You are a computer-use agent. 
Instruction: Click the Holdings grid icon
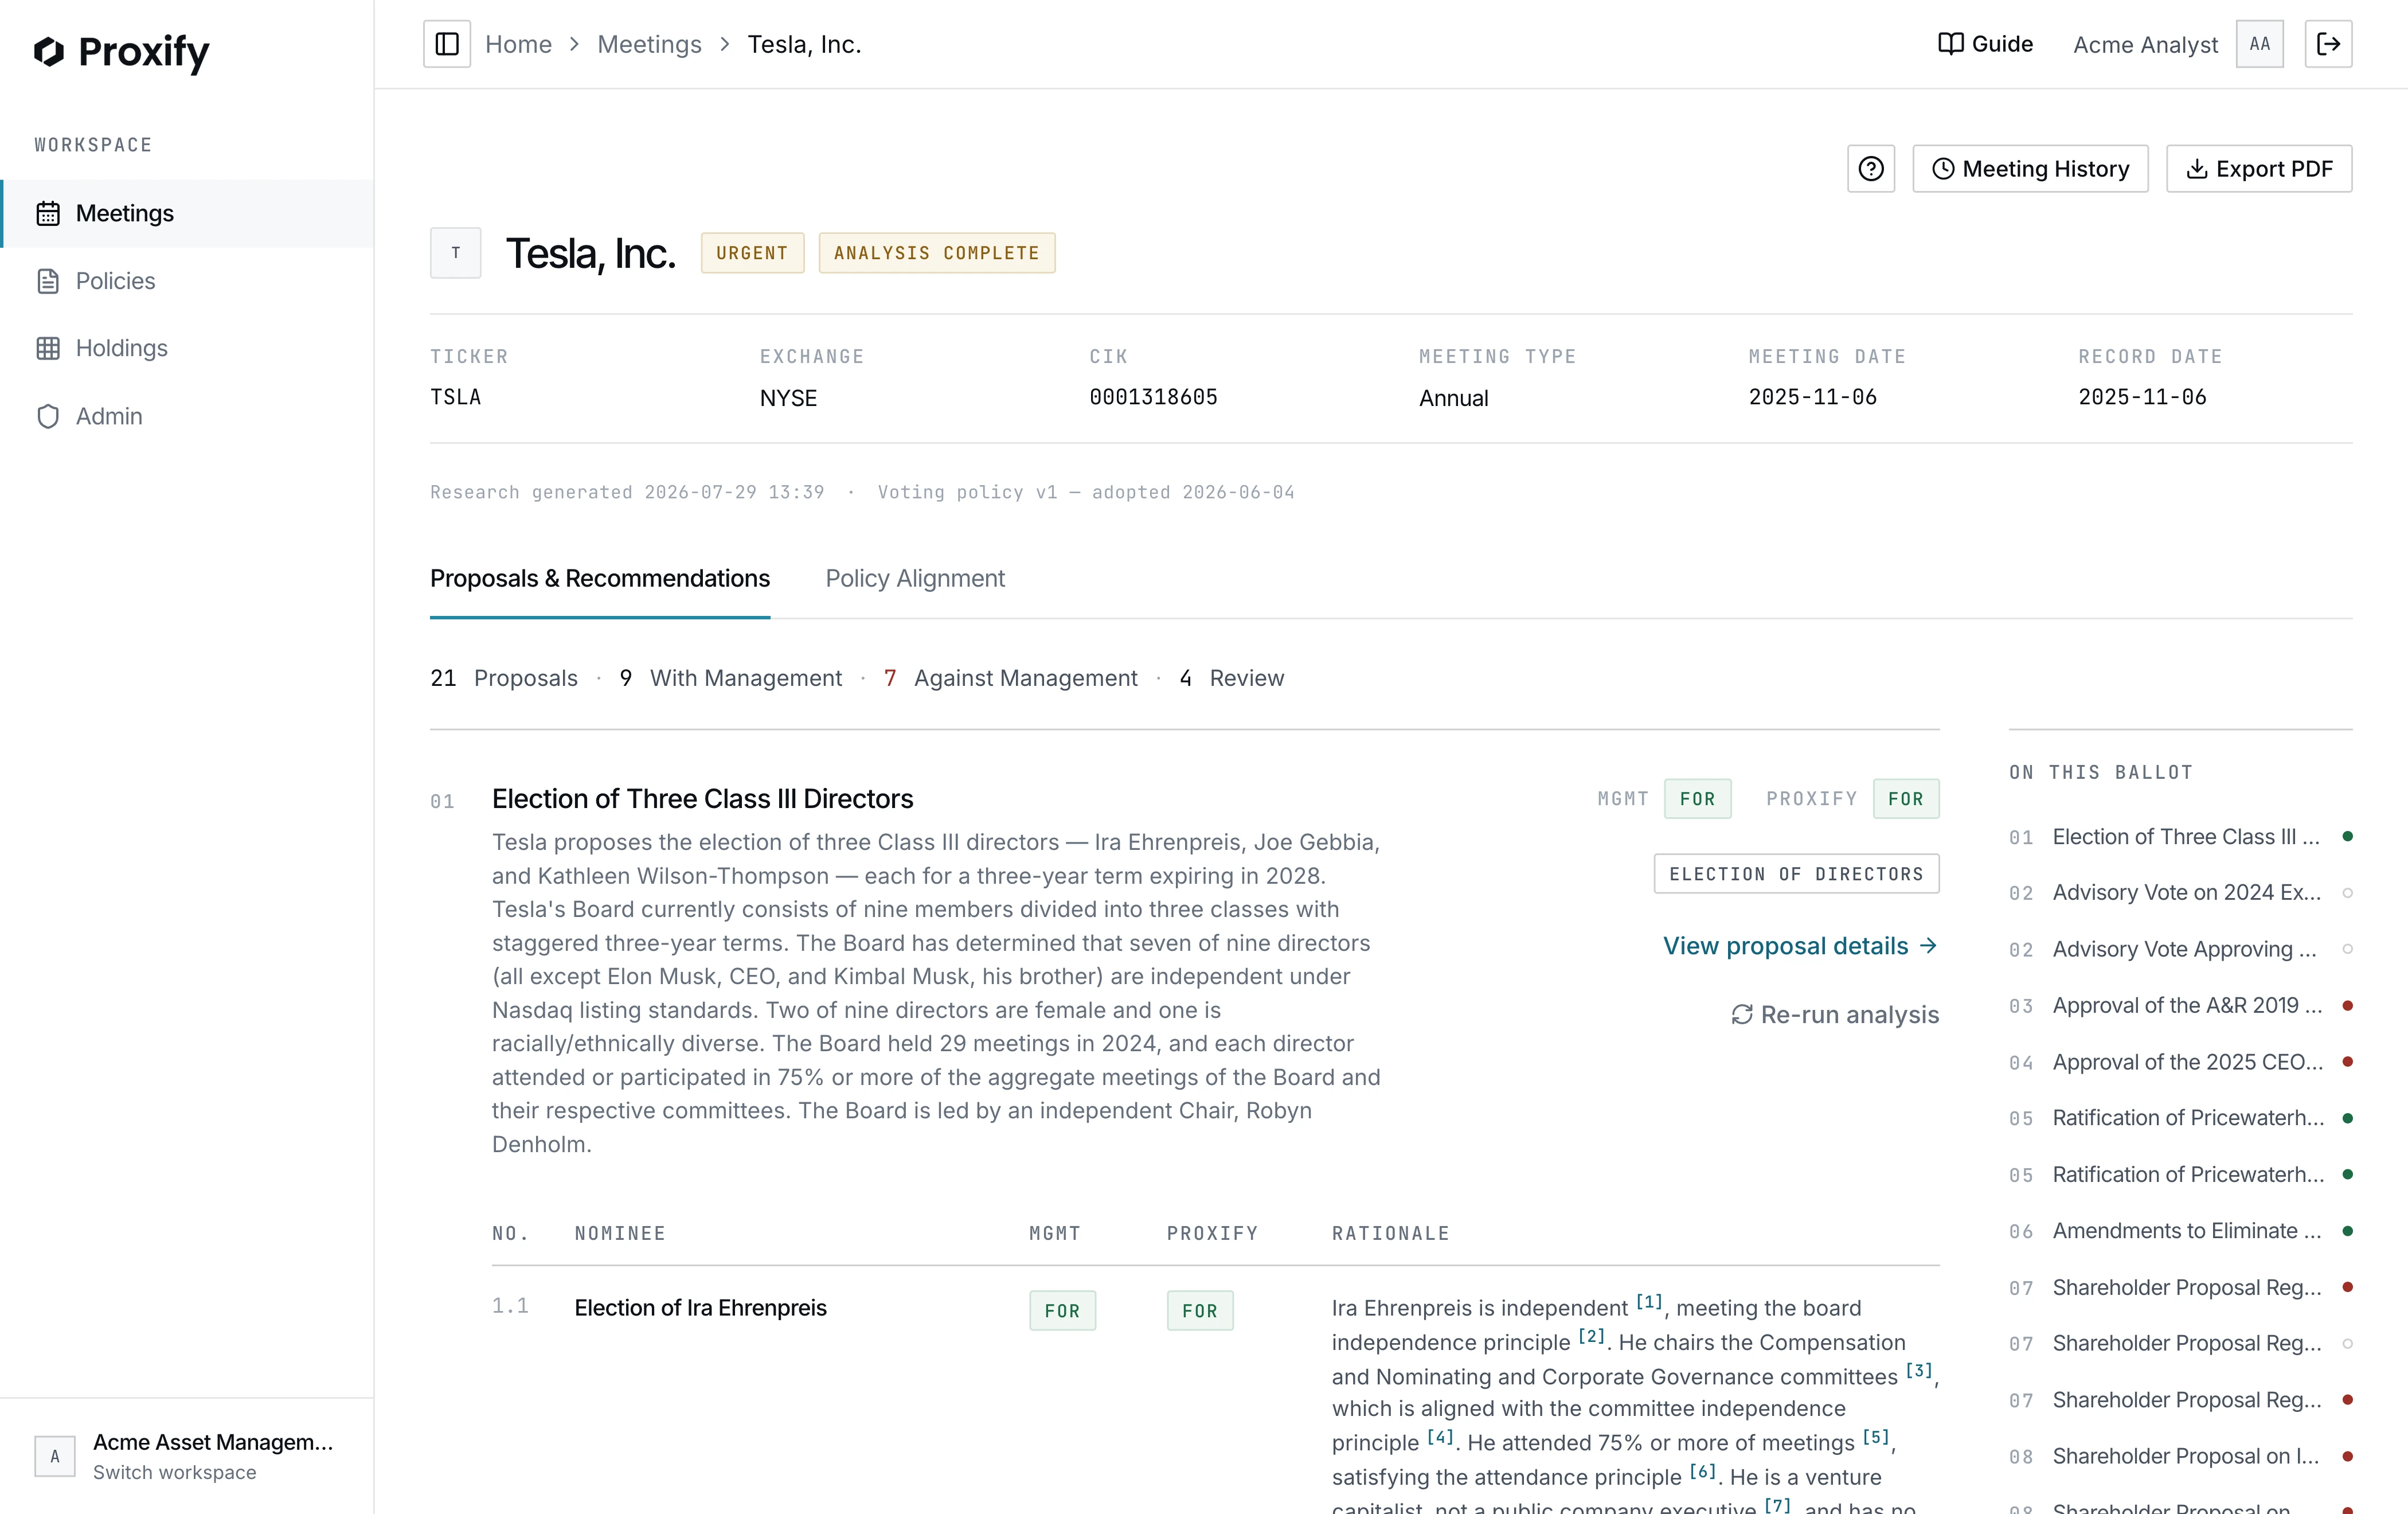pyautogui.click(x=48, y=348)
